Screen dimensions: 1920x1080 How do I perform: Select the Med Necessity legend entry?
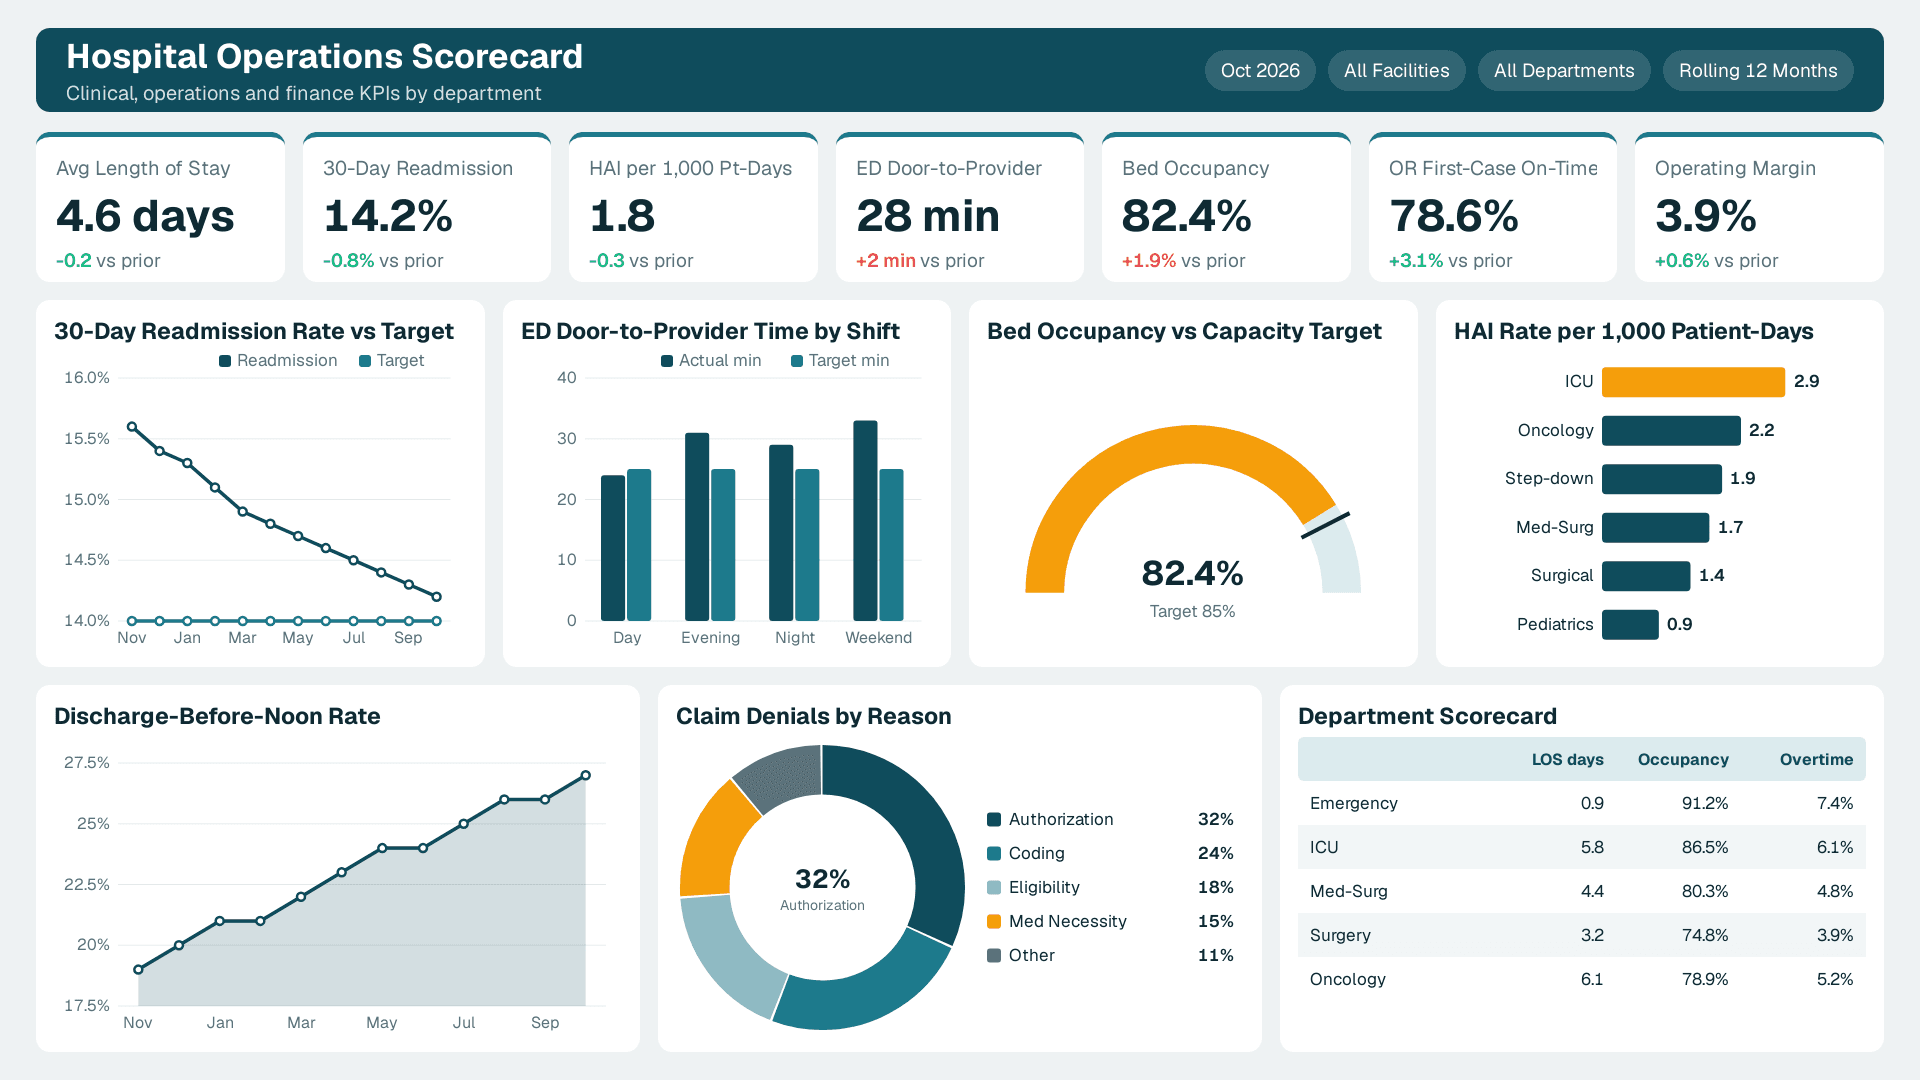click(1110, 922)
